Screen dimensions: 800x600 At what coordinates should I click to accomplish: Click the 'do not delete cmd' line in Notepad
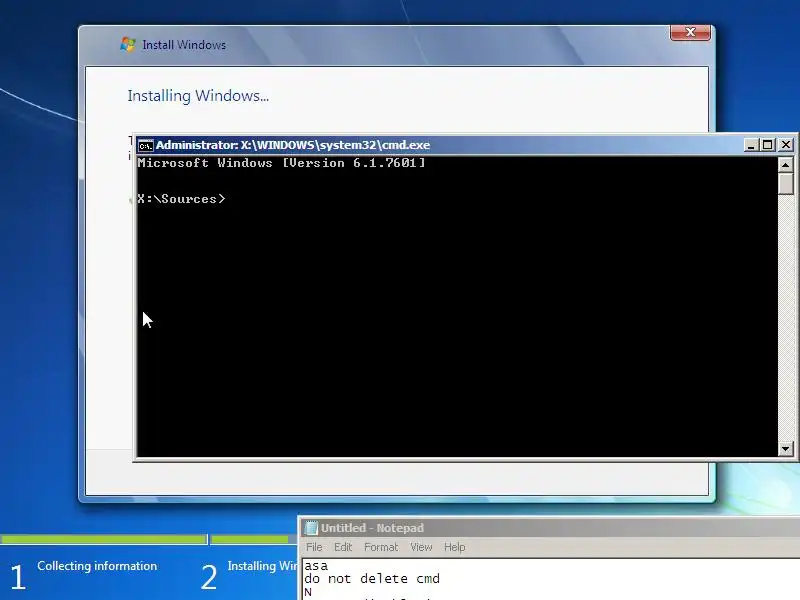coord(372,579)
